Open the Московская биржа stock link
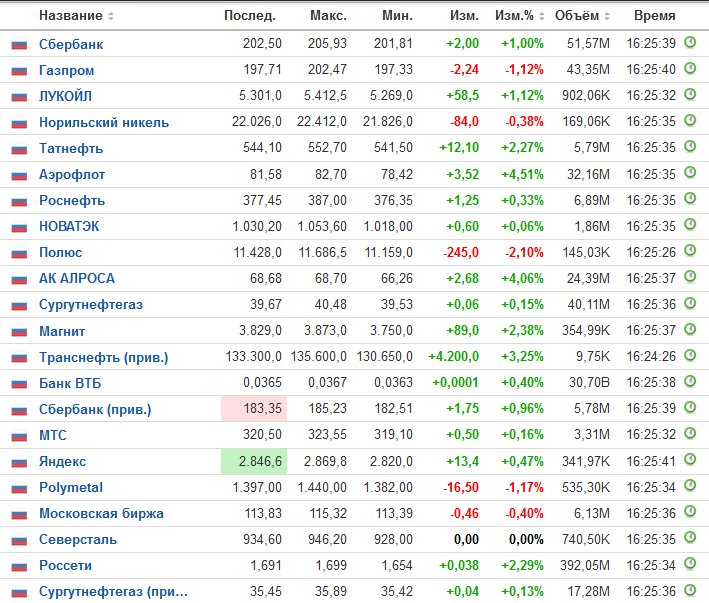This screenshot has width=709, height=603. pos(101,513)
